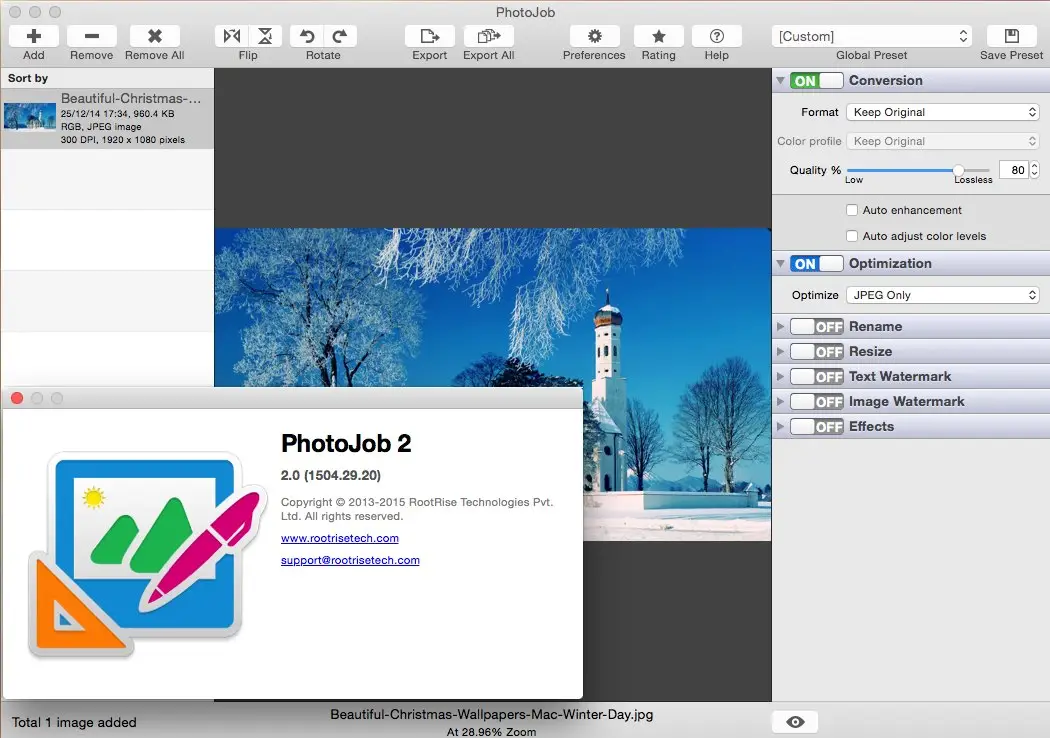Click the status bar image filename
1050x738 pixels.
[492, 715]
